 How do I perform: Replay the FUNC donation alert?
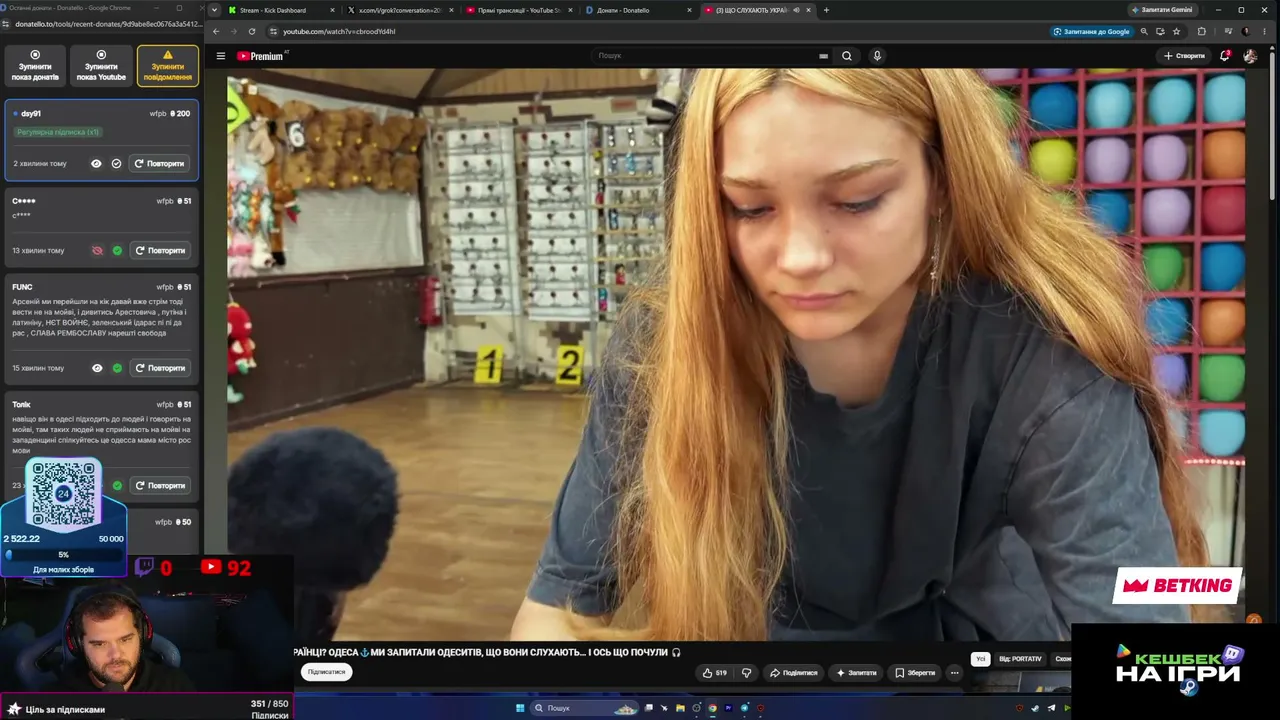tap(160, 368)
